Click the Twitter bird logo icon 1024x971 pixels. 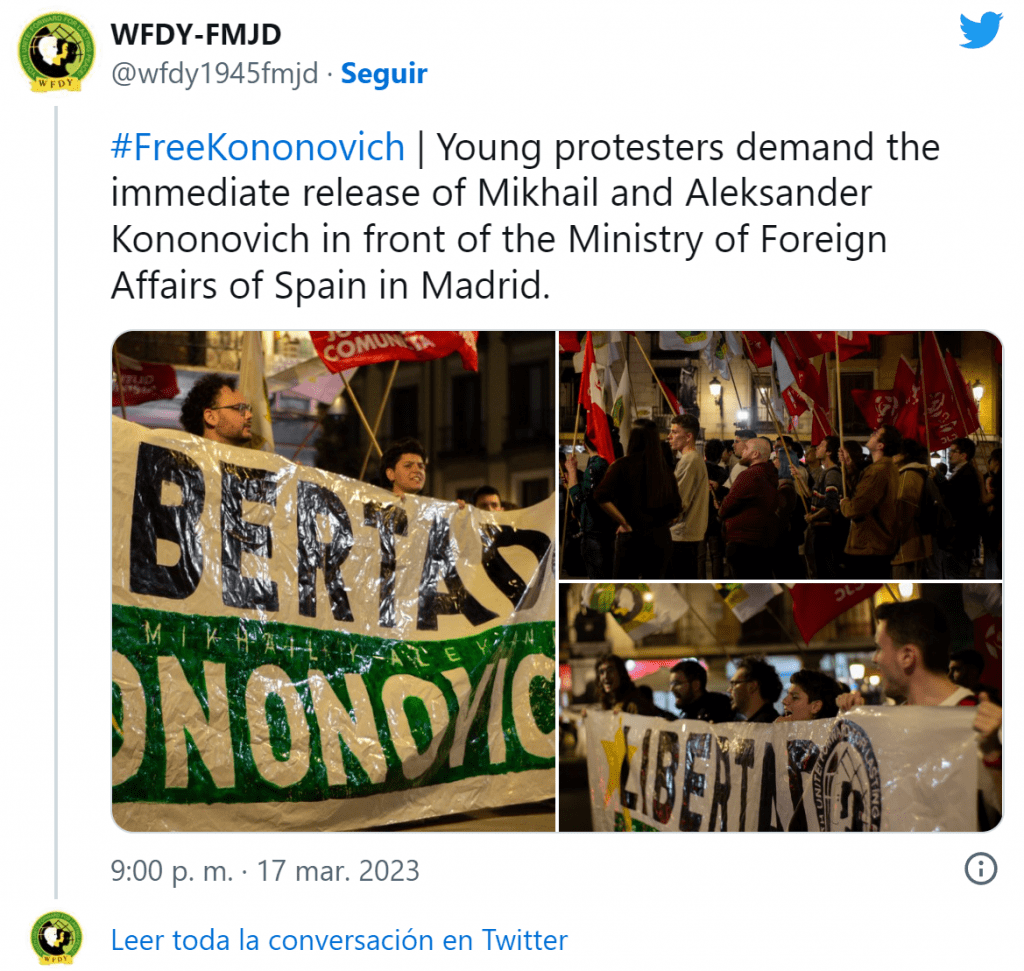980,30
